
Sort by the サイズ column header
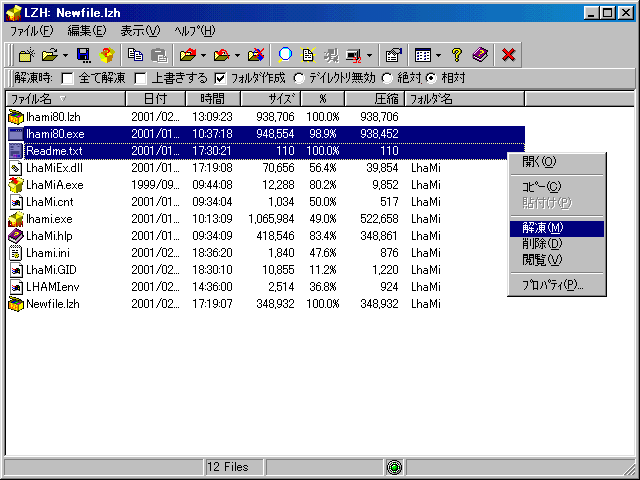[271, 99]
